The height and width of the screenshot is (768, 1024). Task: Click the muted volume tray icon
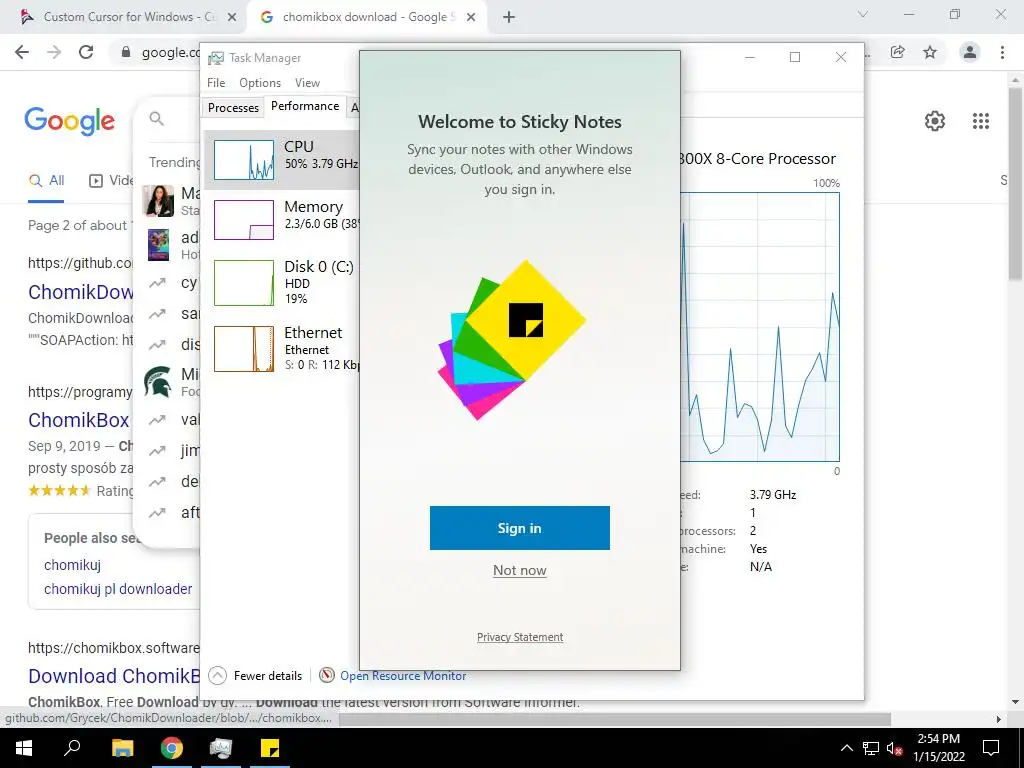pyautogui.click(x=894, y=748)
